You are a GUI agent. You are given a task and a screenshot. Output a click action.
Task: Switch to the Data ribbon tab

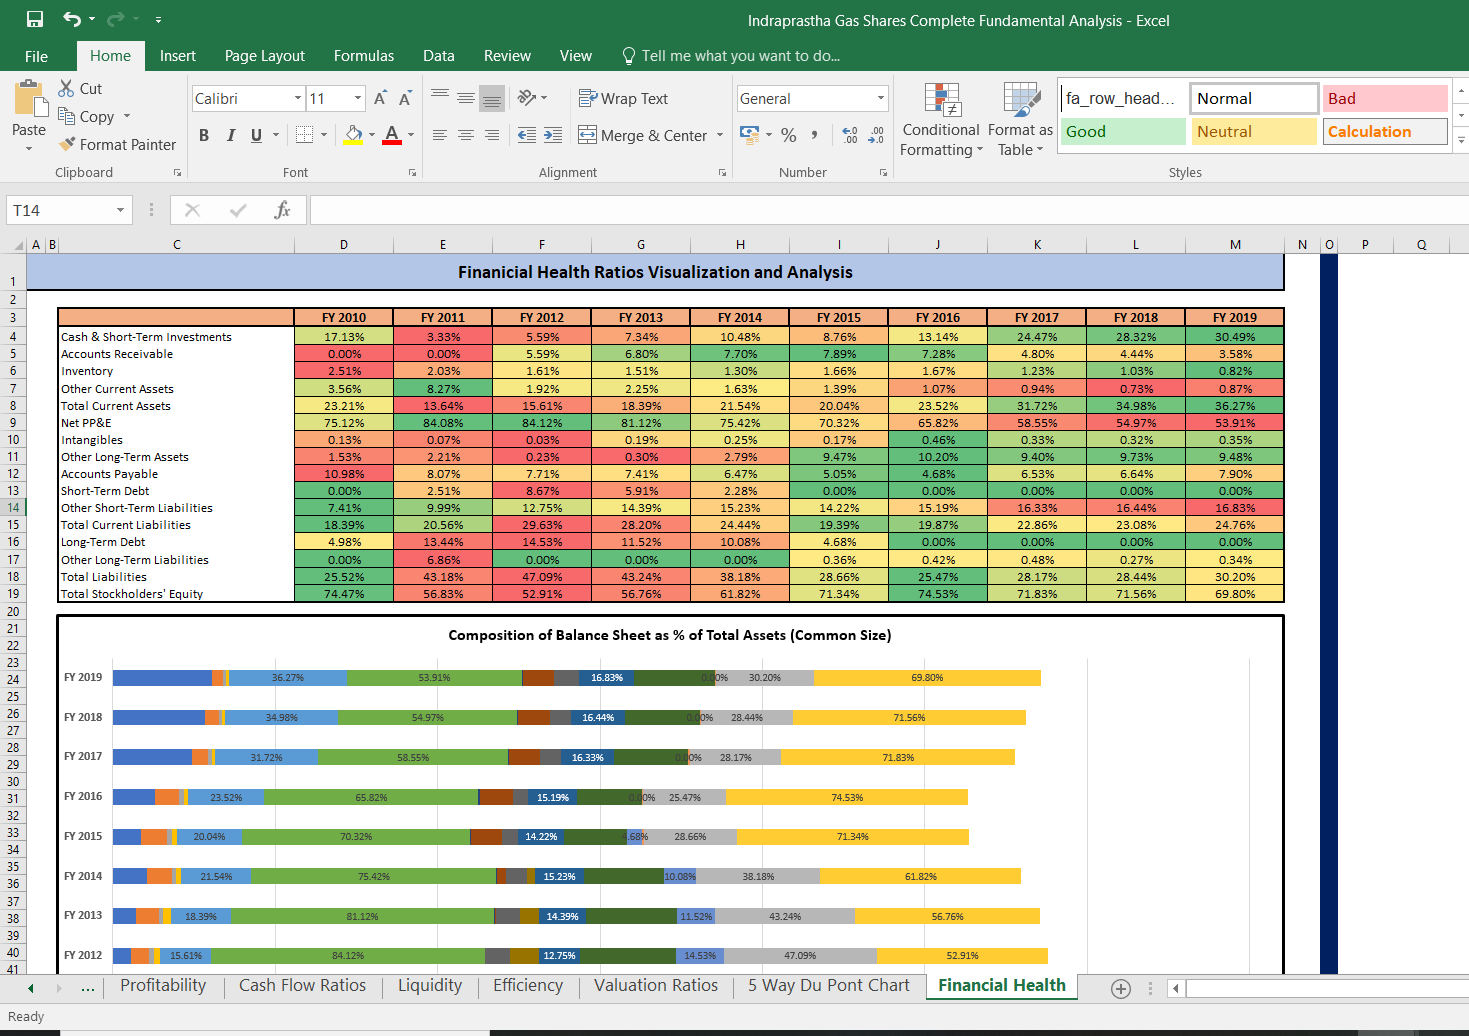[x=438, y=56]
